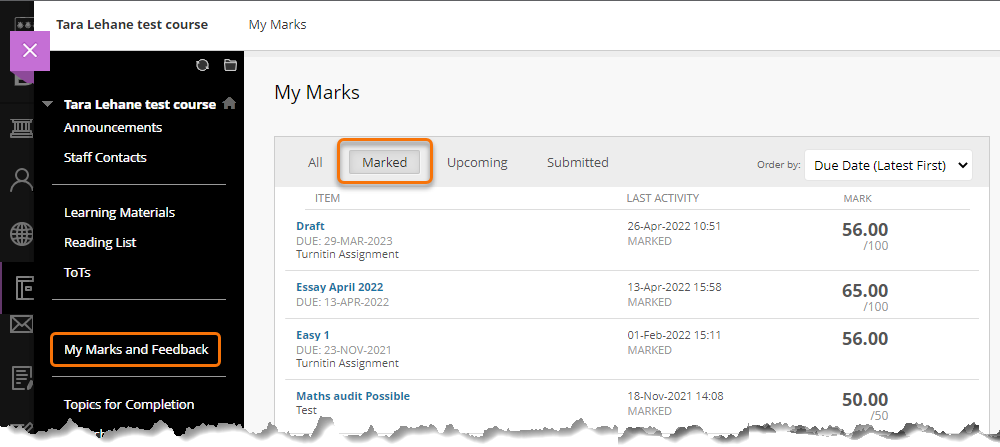Click the 01-Feb-2022 15:11 activity date
Screen dimensions: 1000x447
674,335
